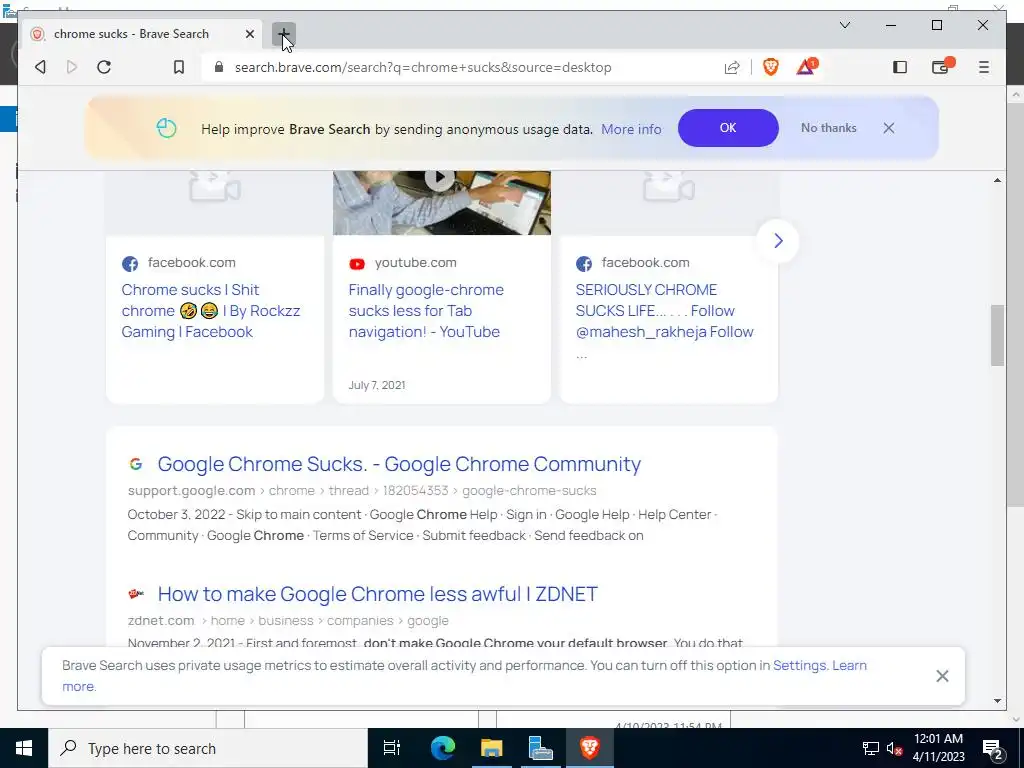Click Learn more in metrics notice
This screenshot has height=768, width=1024.
click(849, 665)
